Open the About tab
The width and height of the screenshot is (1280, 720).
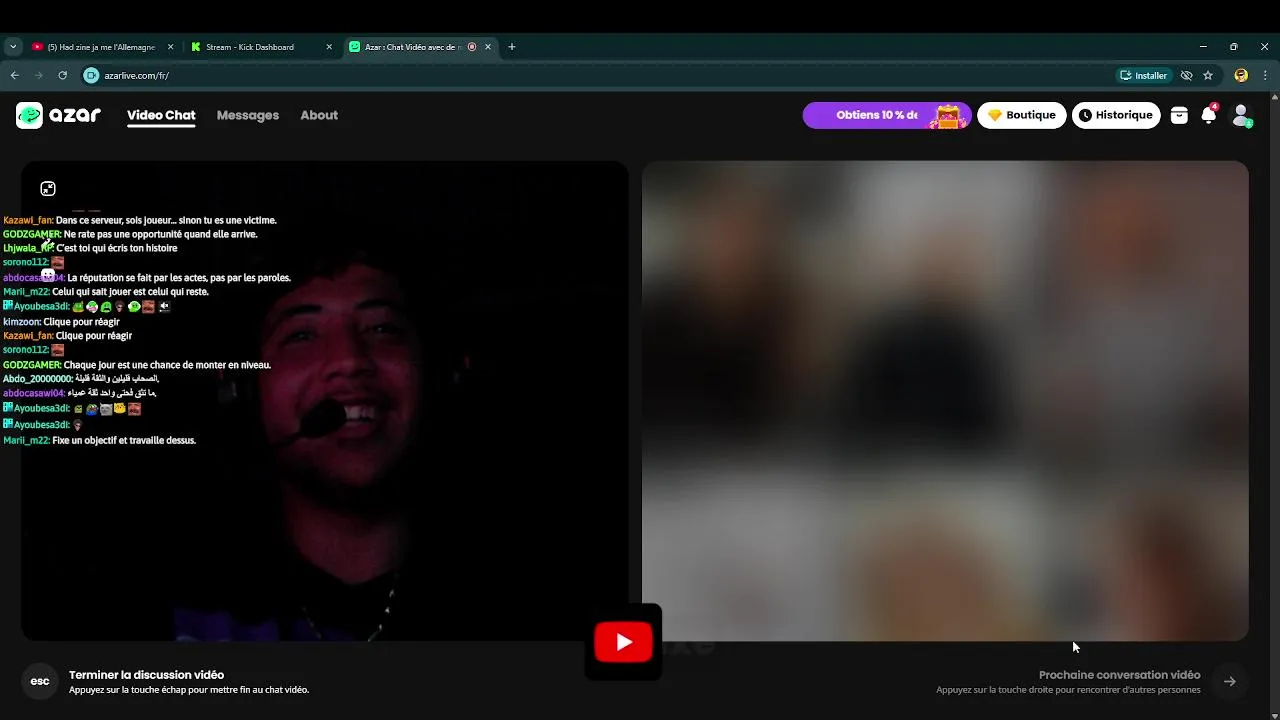(x=319, y=115)
